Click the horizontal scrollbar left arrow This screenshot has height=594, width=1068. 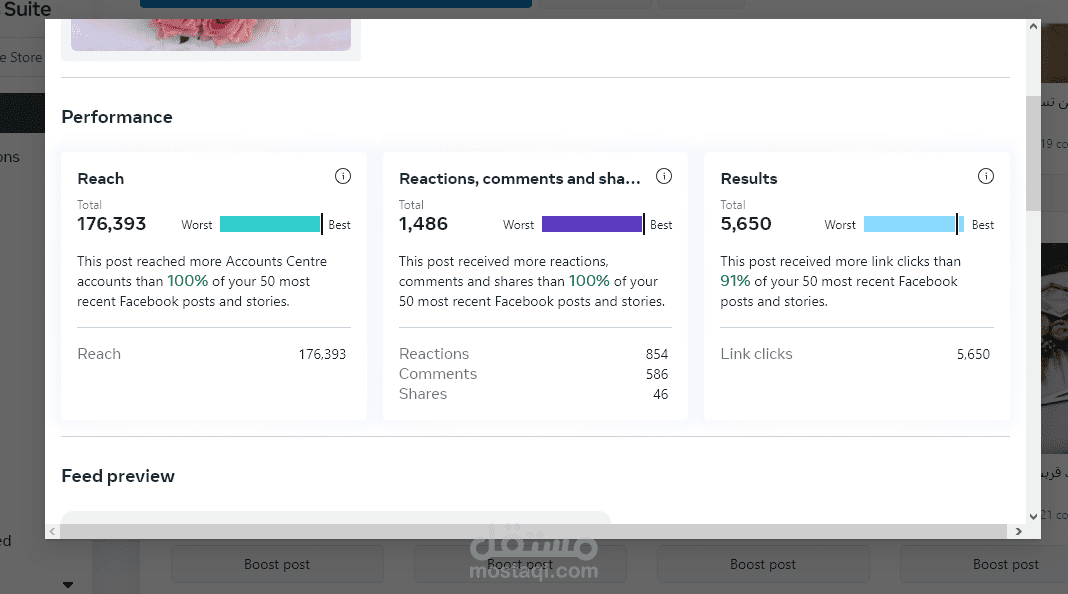53,531
